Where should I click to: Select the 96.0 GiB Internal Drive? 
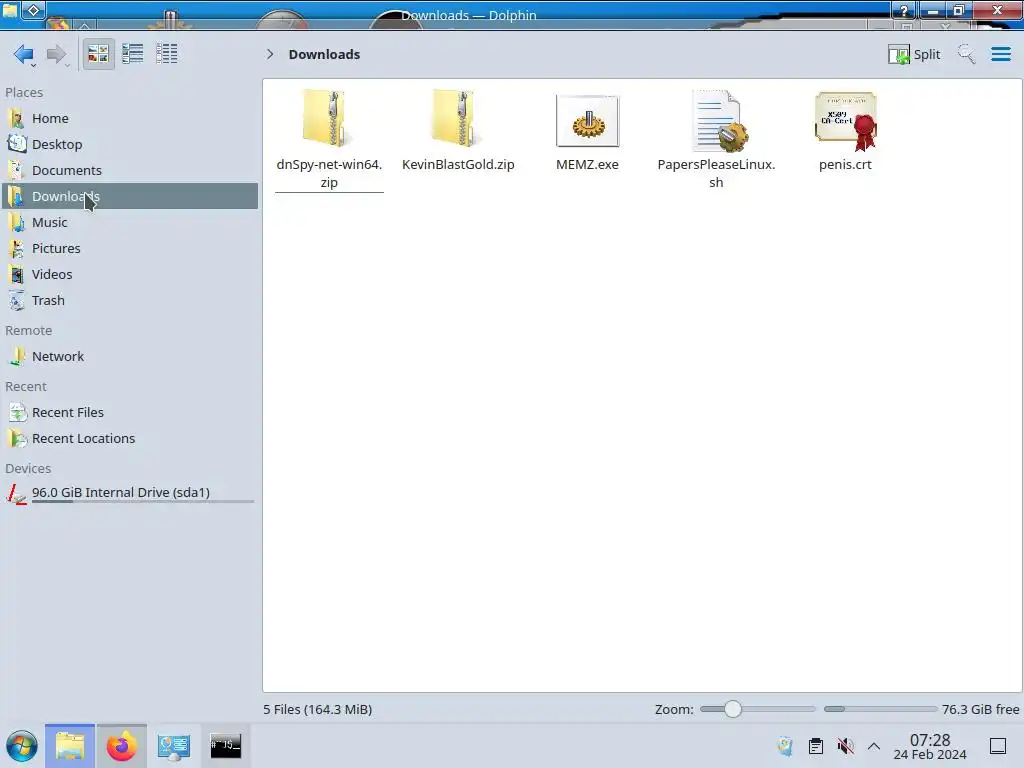click(130, 493)
